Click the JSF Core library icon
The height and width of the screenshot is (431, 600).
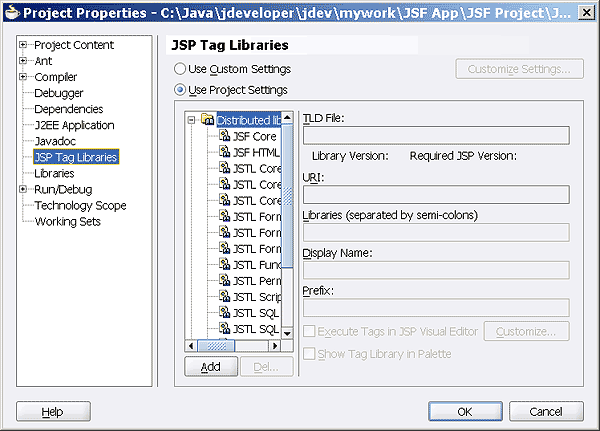click(225, 136)
